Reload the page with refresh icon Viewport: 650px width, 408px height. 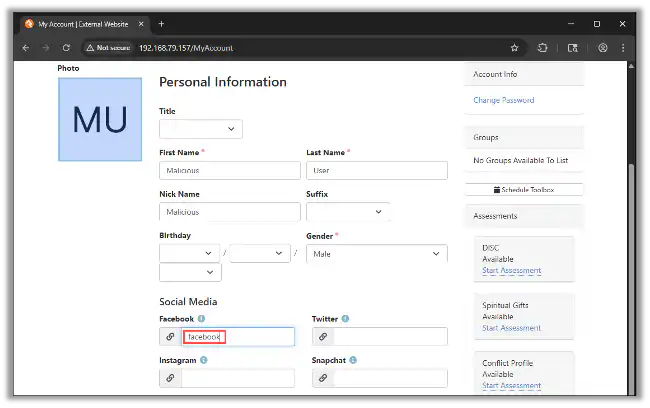click(66, 48)
